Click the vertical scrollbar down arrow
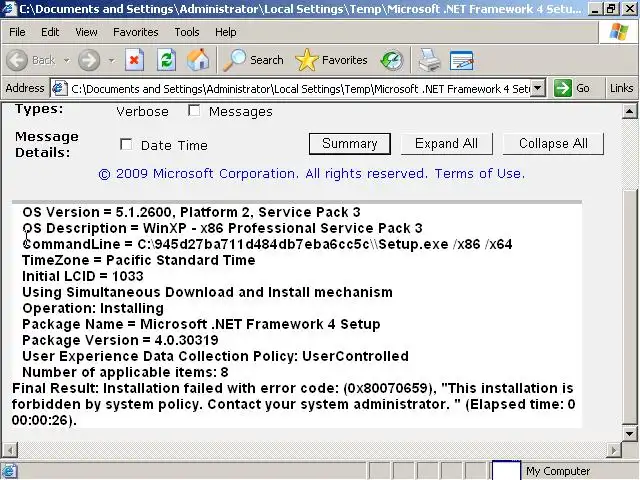Viewport: 640px width, 480px height. [x=629, y=433]
